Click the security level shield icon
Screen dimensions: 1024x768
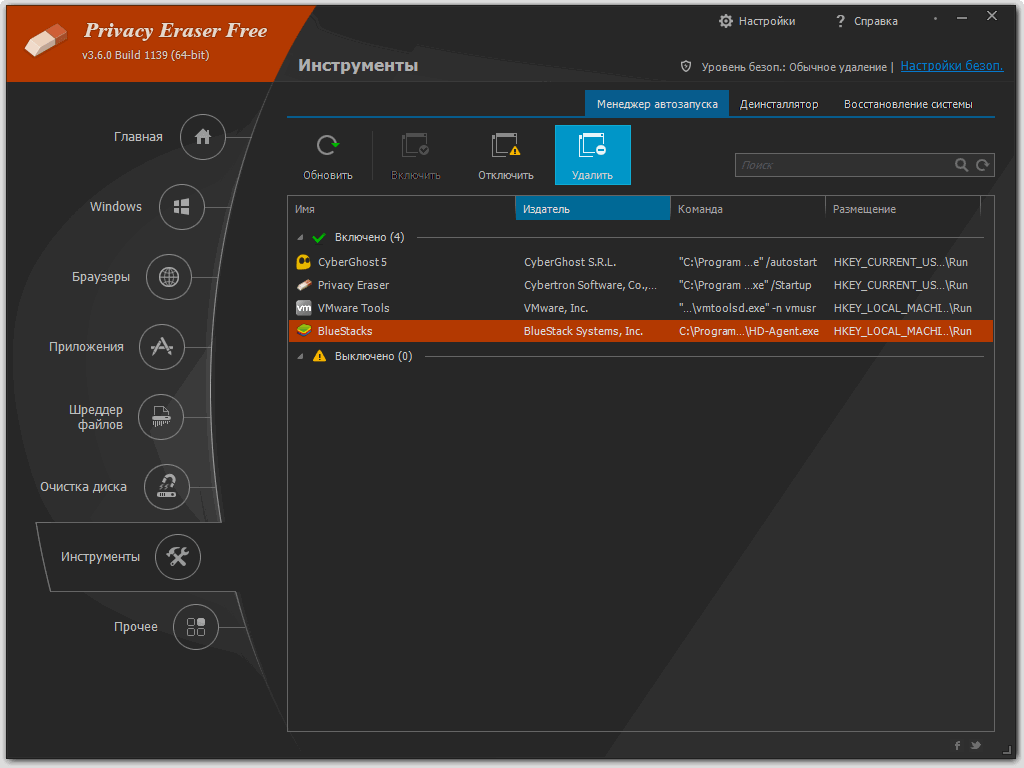[x=686, y=66]
